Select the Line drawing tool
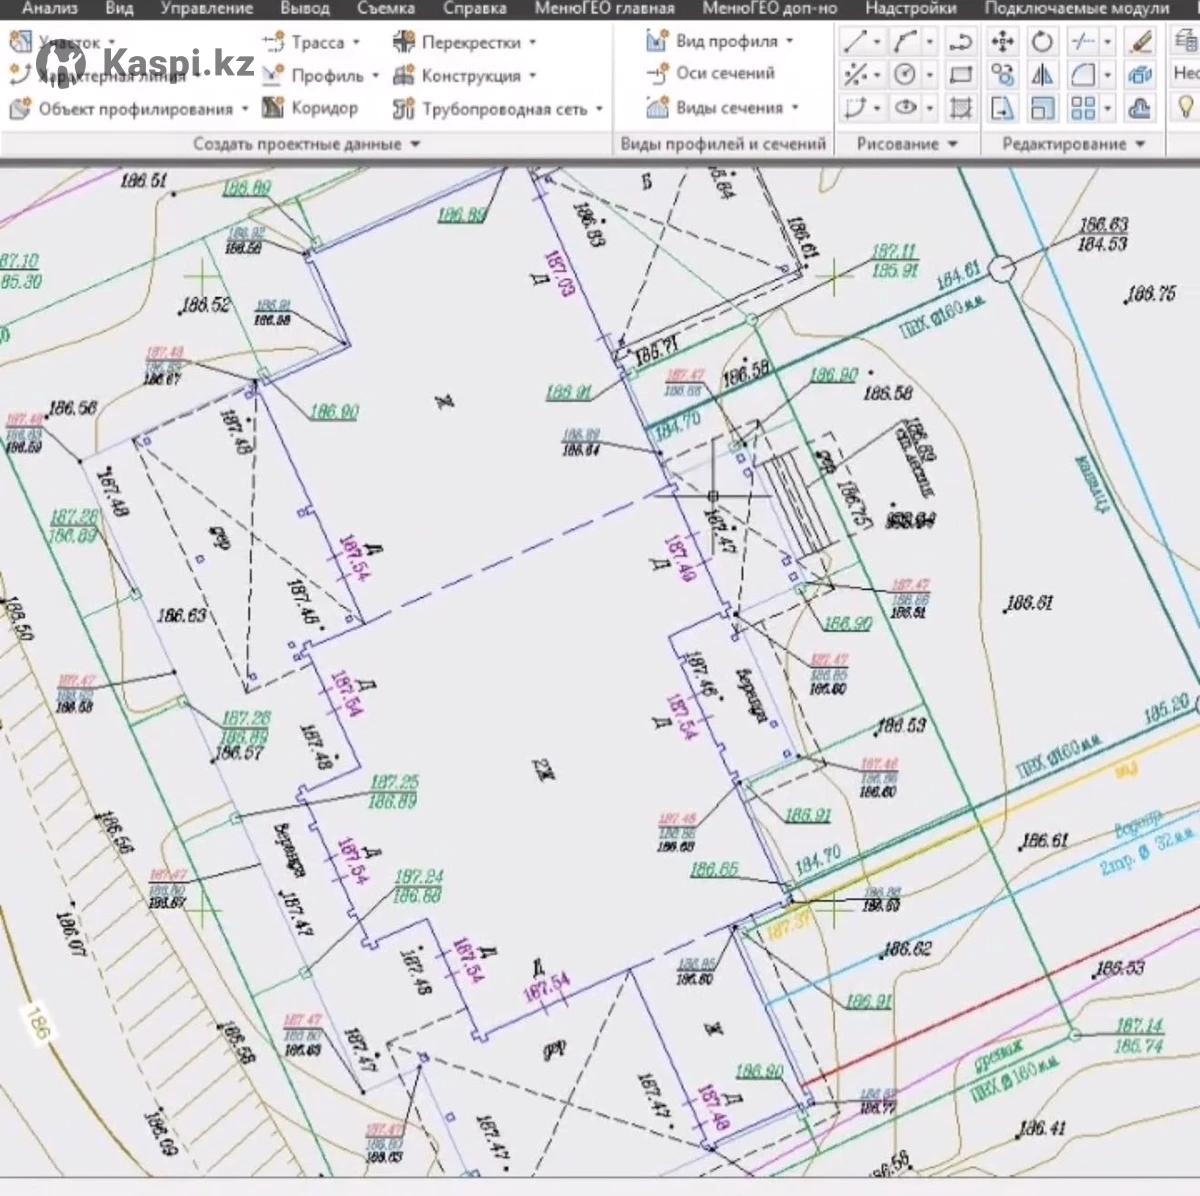This screenshot has height=1196, width=1200. point(855,43)
